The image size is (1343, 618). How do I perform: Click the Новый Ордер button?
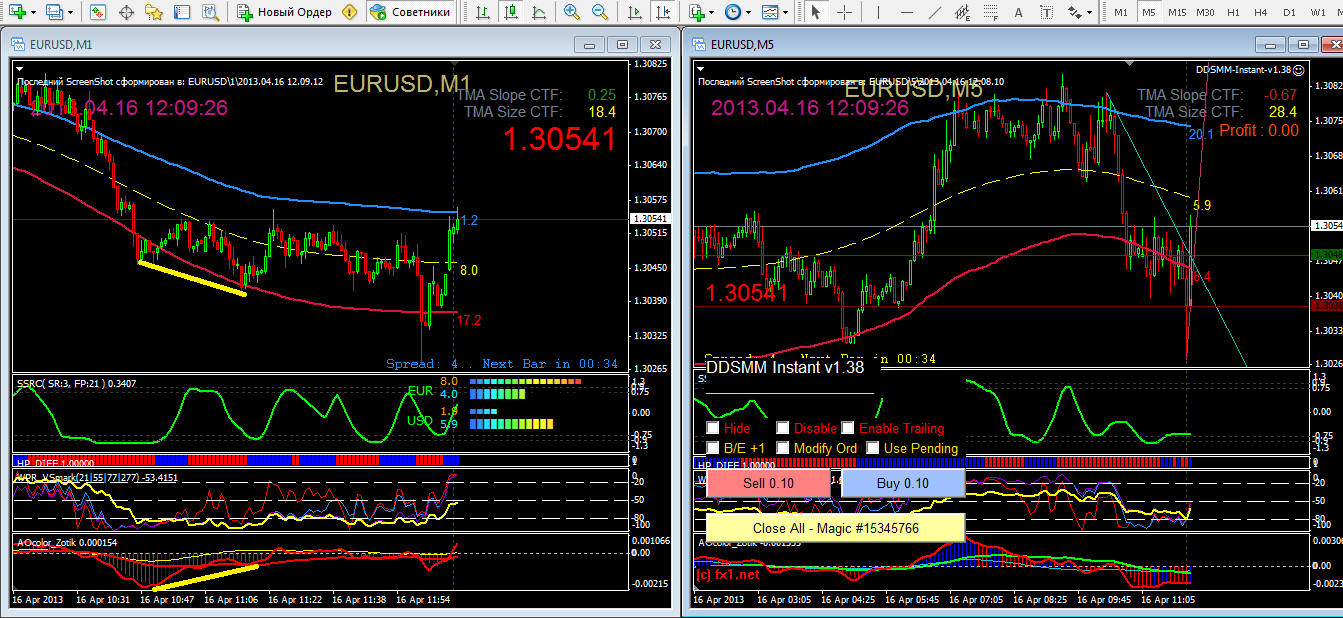[x=284, y=12]
